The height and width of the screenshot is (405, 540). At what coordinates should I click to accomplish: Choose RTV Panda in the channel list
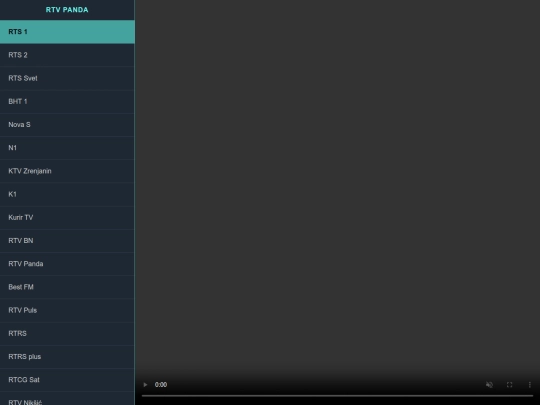pyautogui.click(x=67, y=264)
